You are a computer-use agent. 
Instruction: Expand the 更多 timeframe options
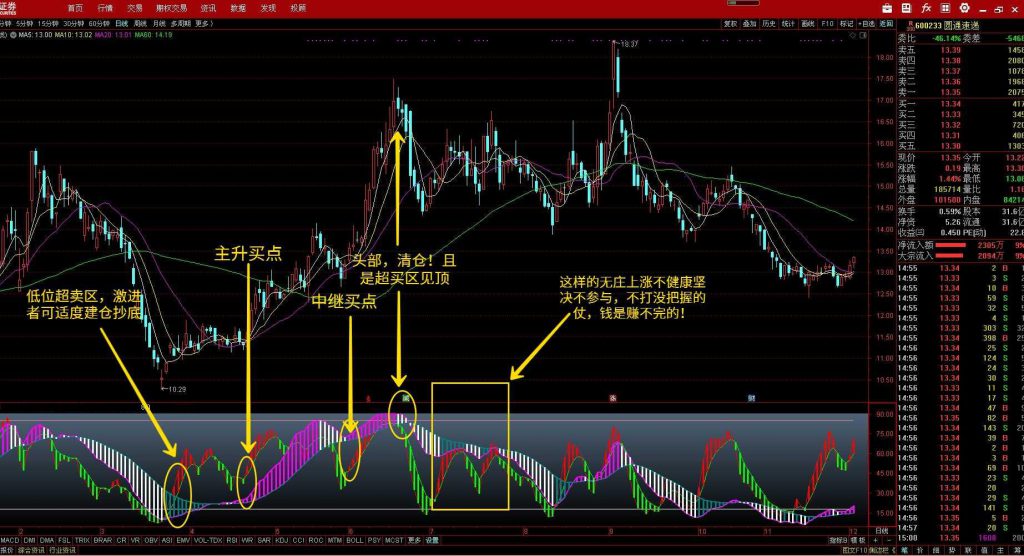pyautogui.click(x=204, y=22)
